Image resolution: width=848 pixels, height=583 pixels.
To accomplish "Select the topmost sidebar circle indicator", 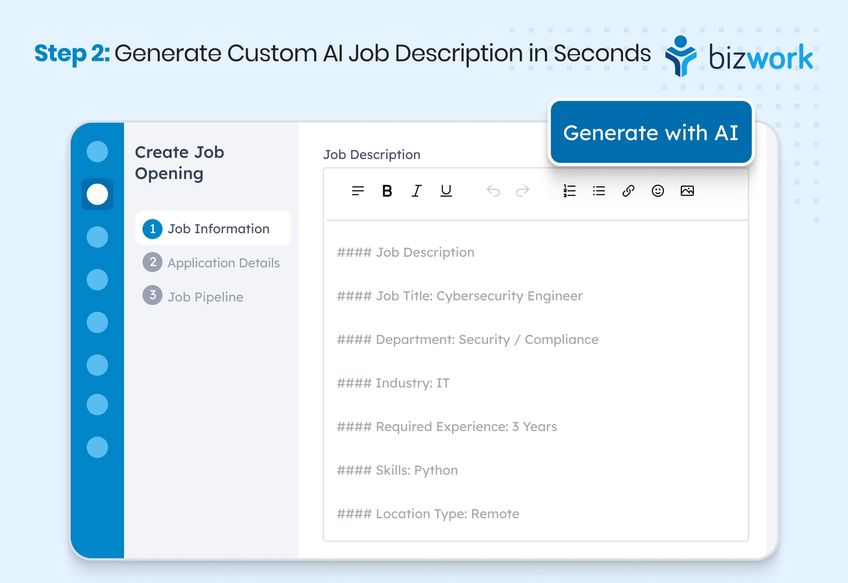I will click(97, 151).
